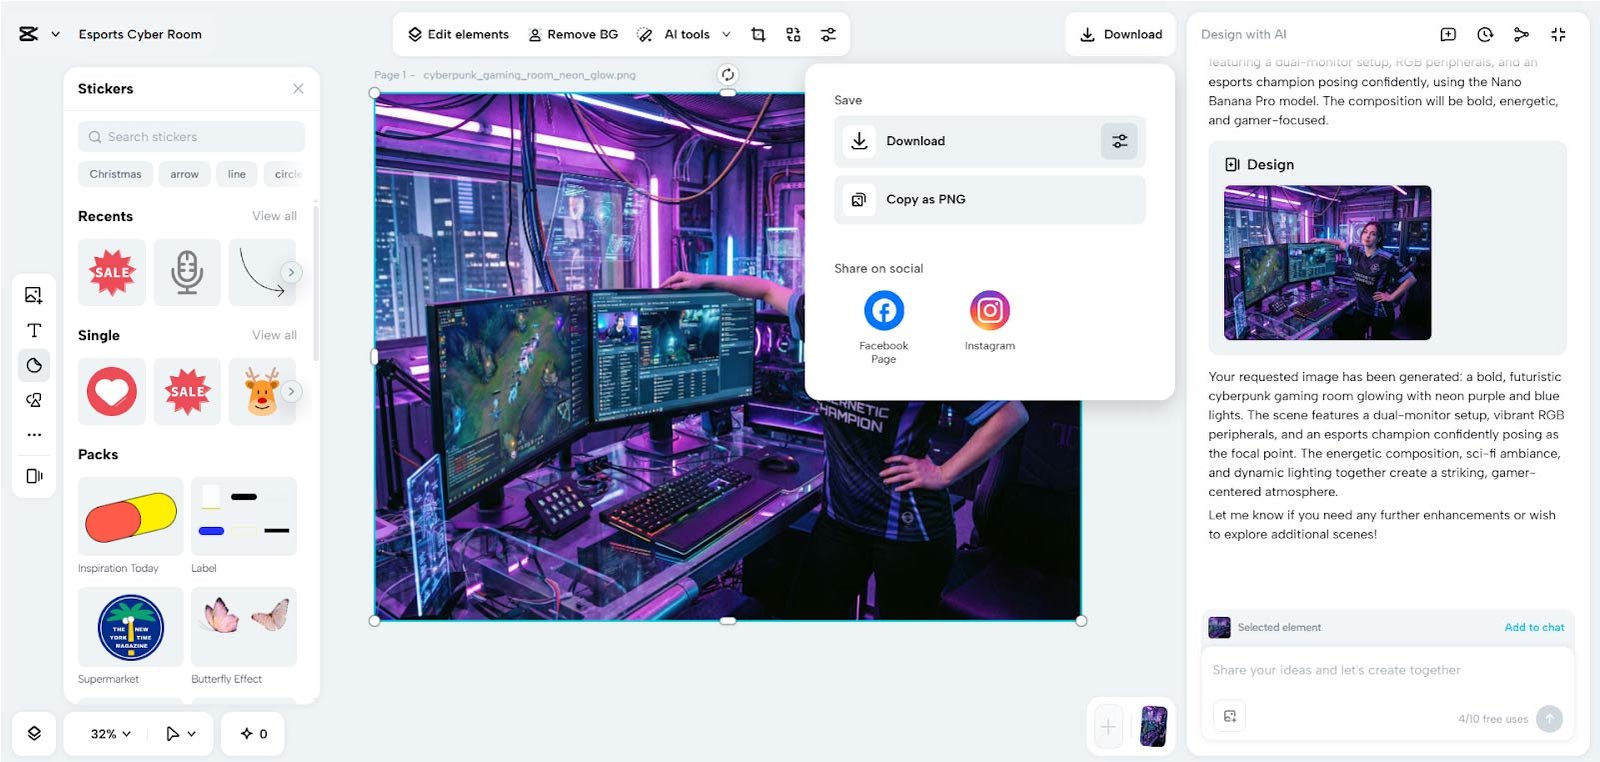Image resolution: width=1600 pixels, height=762 pixels.
Task: Click Add to chat link
Action: [x=1534, y=627]
